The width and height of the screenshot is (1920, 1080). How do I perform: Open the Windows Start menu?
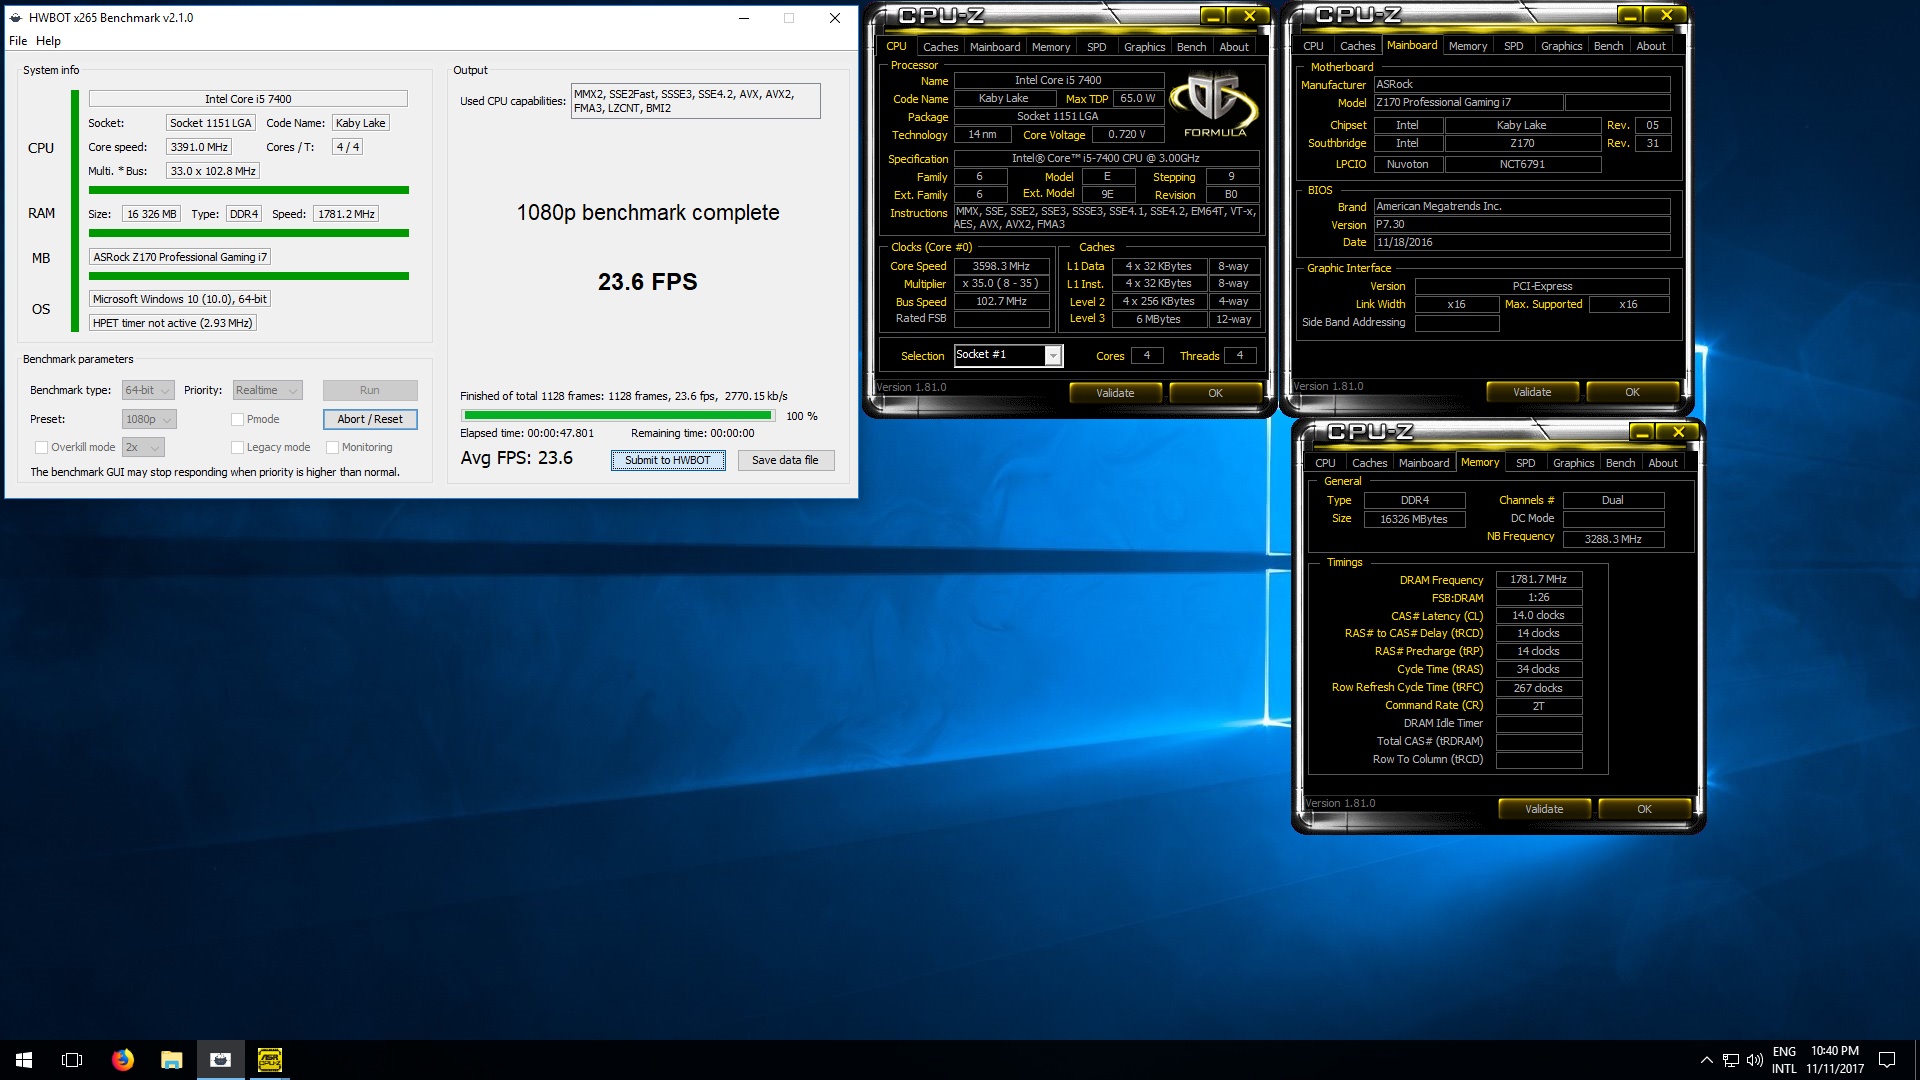click(x=24, y=1060)
